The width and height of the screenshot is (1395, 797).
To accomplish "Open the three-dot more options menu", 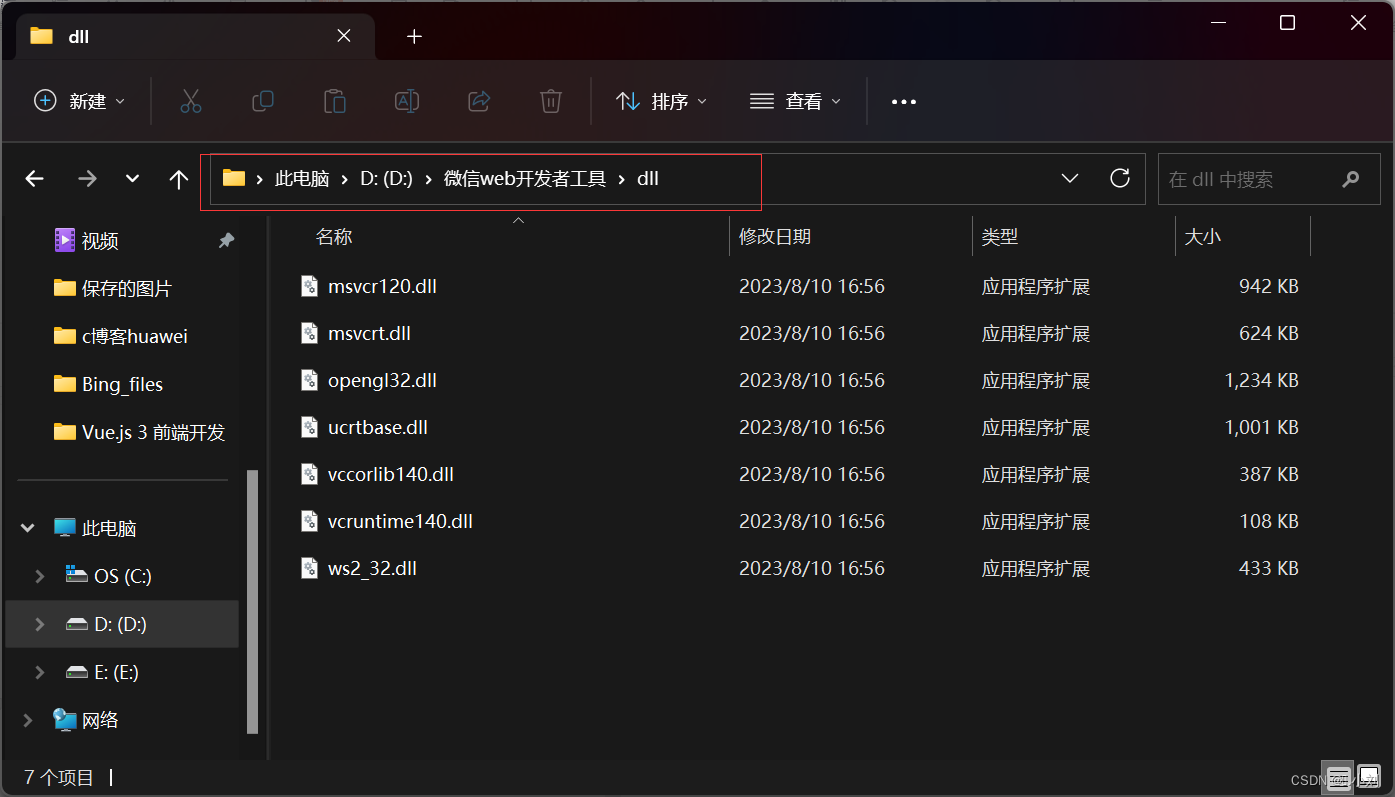I will [x=904, y=102].
